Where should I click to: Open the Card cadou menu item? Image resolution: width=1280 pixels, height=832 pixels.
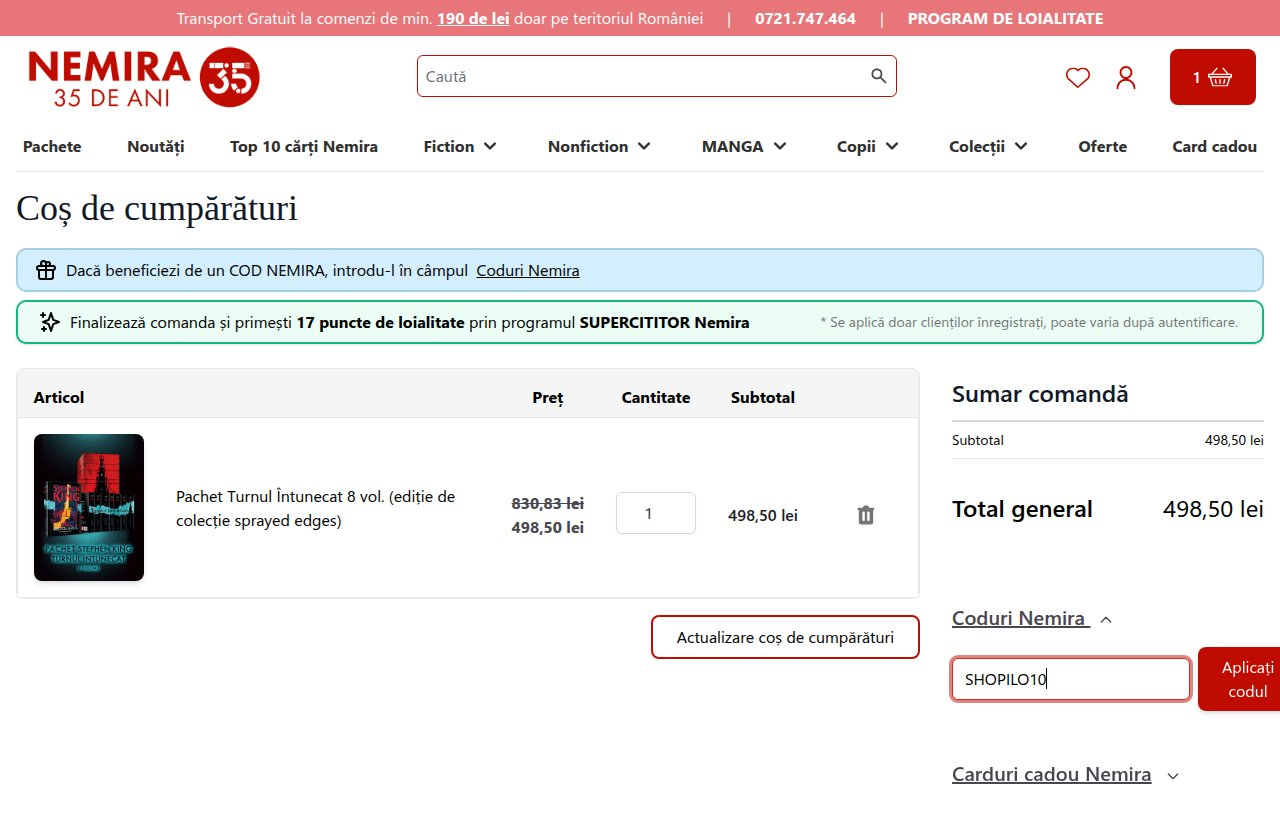click(x=1214, y=146)
